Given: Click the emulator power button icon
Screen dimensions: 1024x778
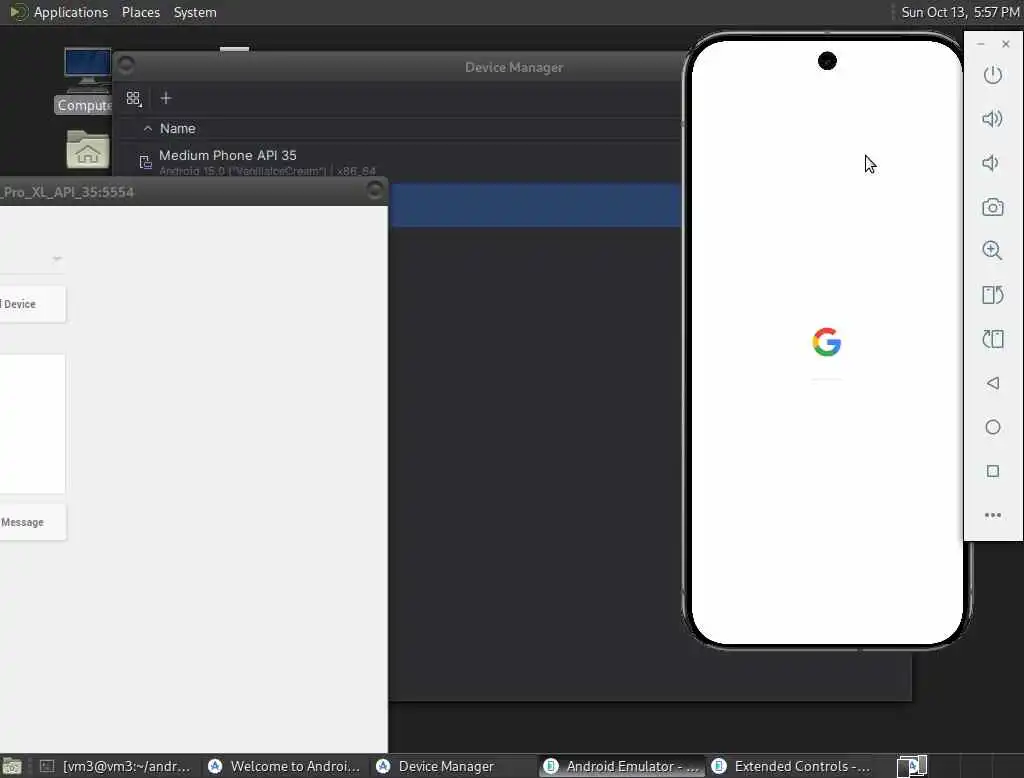Looking at the screenshot, I should 993,75.
